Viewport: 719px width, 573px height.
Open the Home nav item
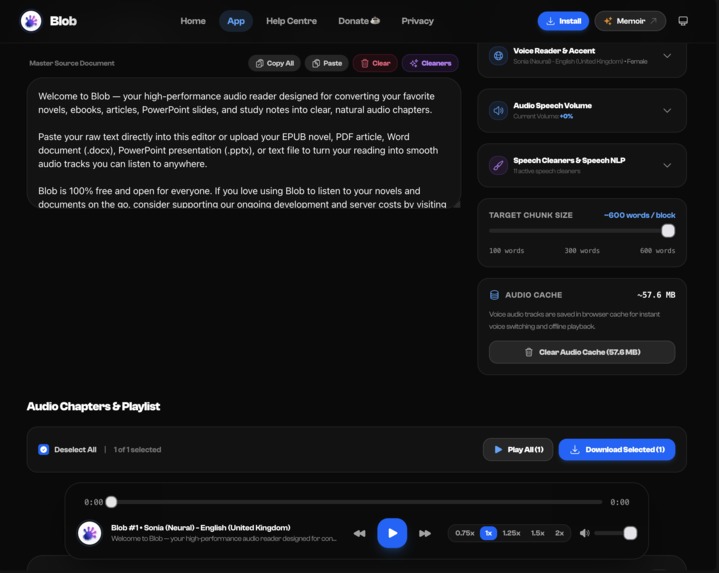pos(193,21)
